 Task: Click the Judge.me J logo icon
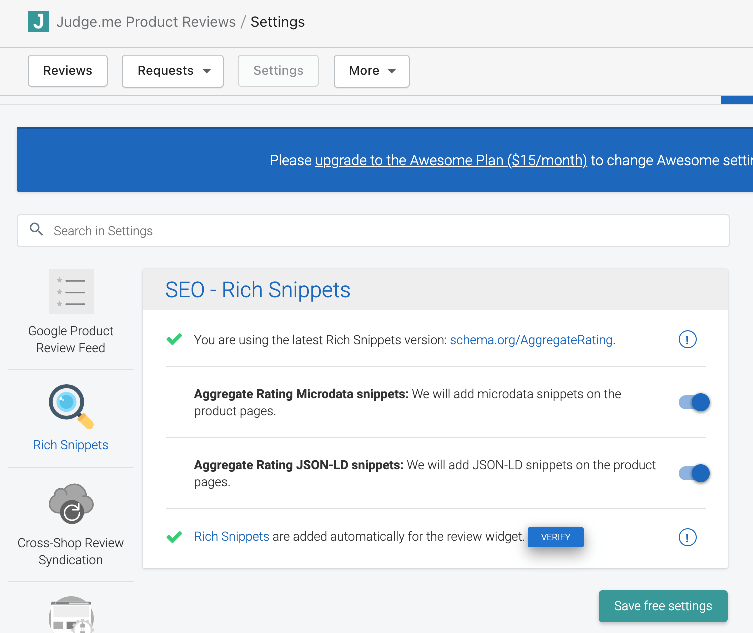[38, 22]
